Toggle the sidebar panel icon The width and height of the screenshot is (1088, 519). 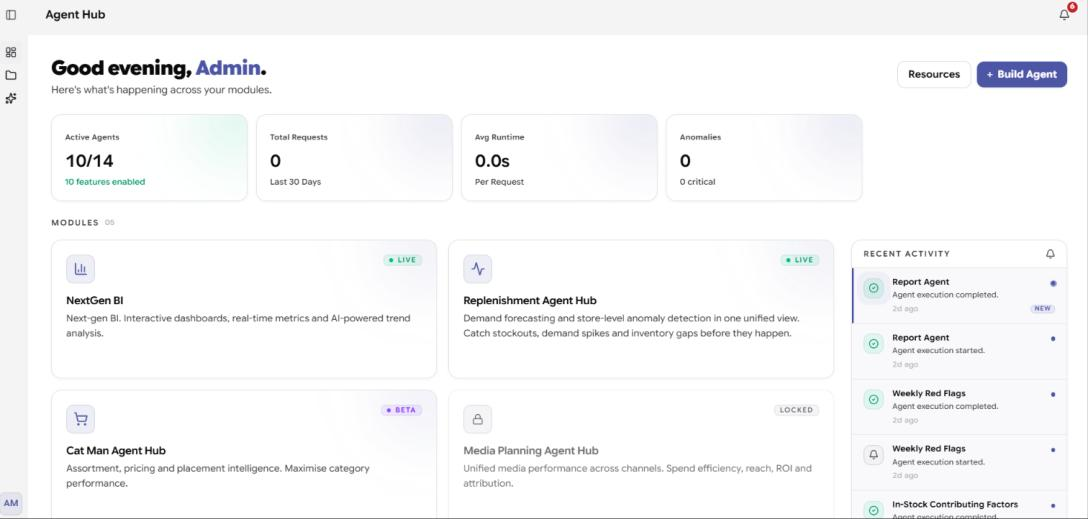11,15
